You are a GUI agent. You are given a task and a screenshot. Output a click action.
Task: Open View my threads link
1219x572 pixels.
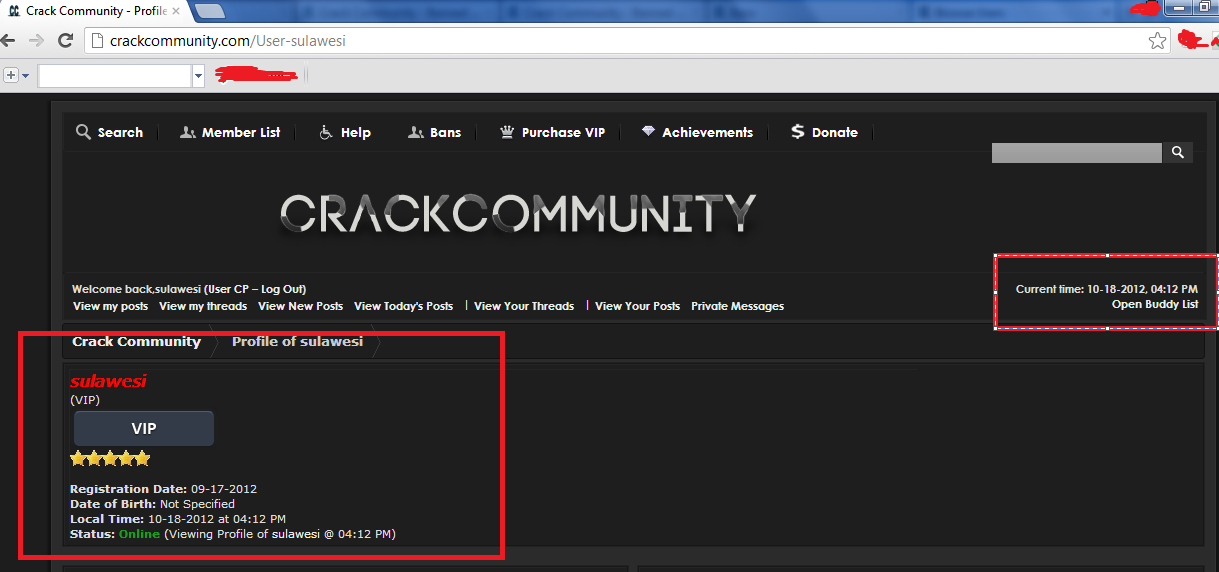(203, 306)
